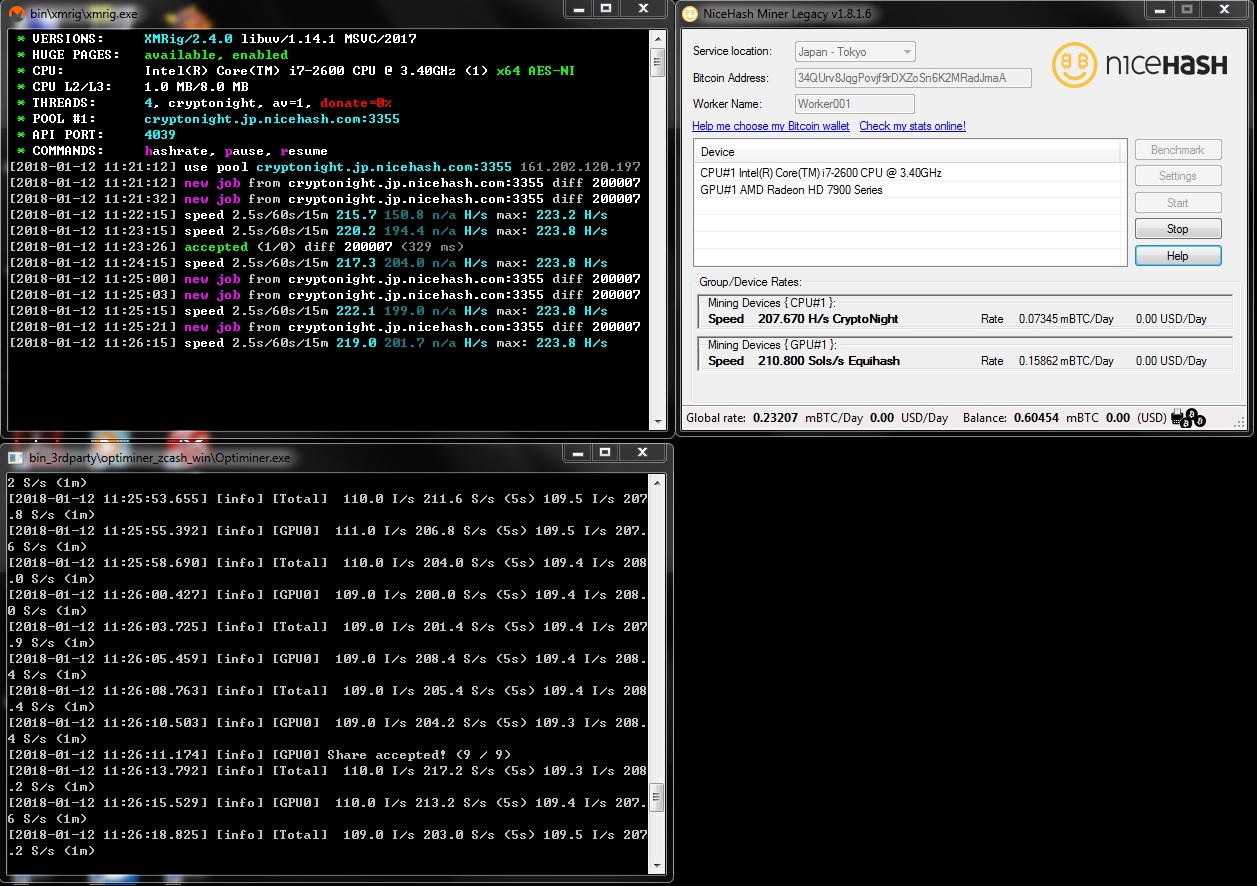The width and height of the screenshot is (1257, 886).
Task: Open miner Settings
Action: pyautogui.click(x=1177, y=175)
